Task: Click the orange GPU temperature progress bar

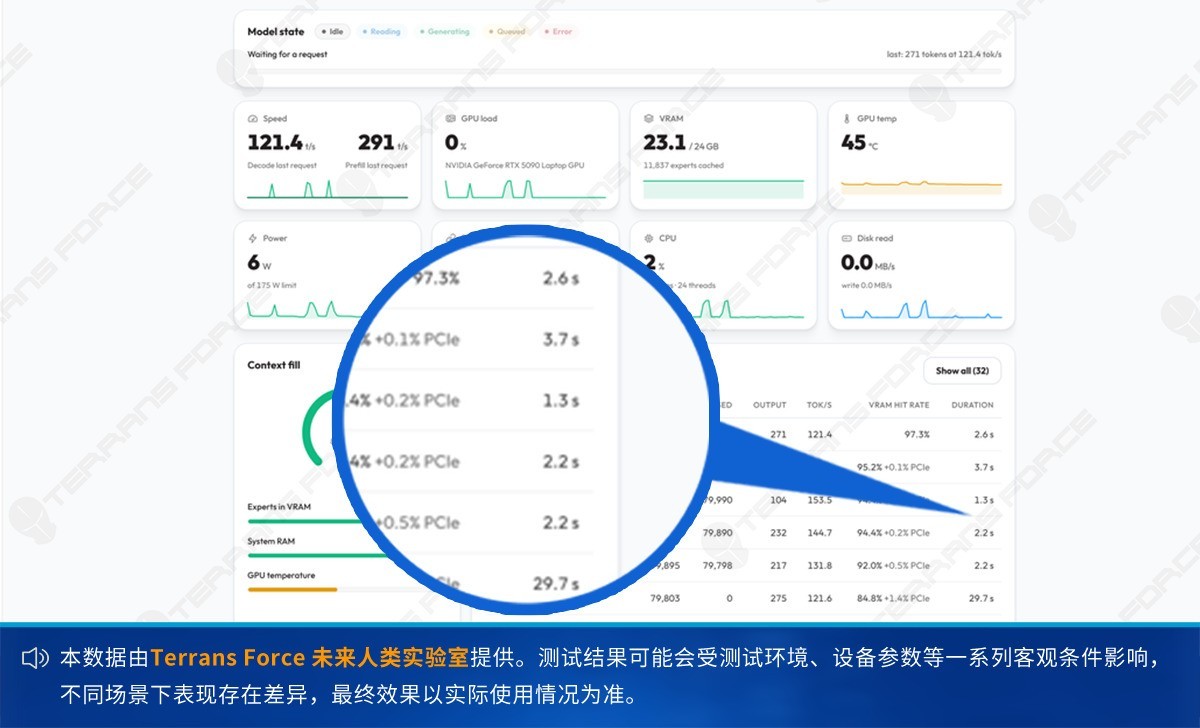Action: pyautogui.click(x=292, y=589)
